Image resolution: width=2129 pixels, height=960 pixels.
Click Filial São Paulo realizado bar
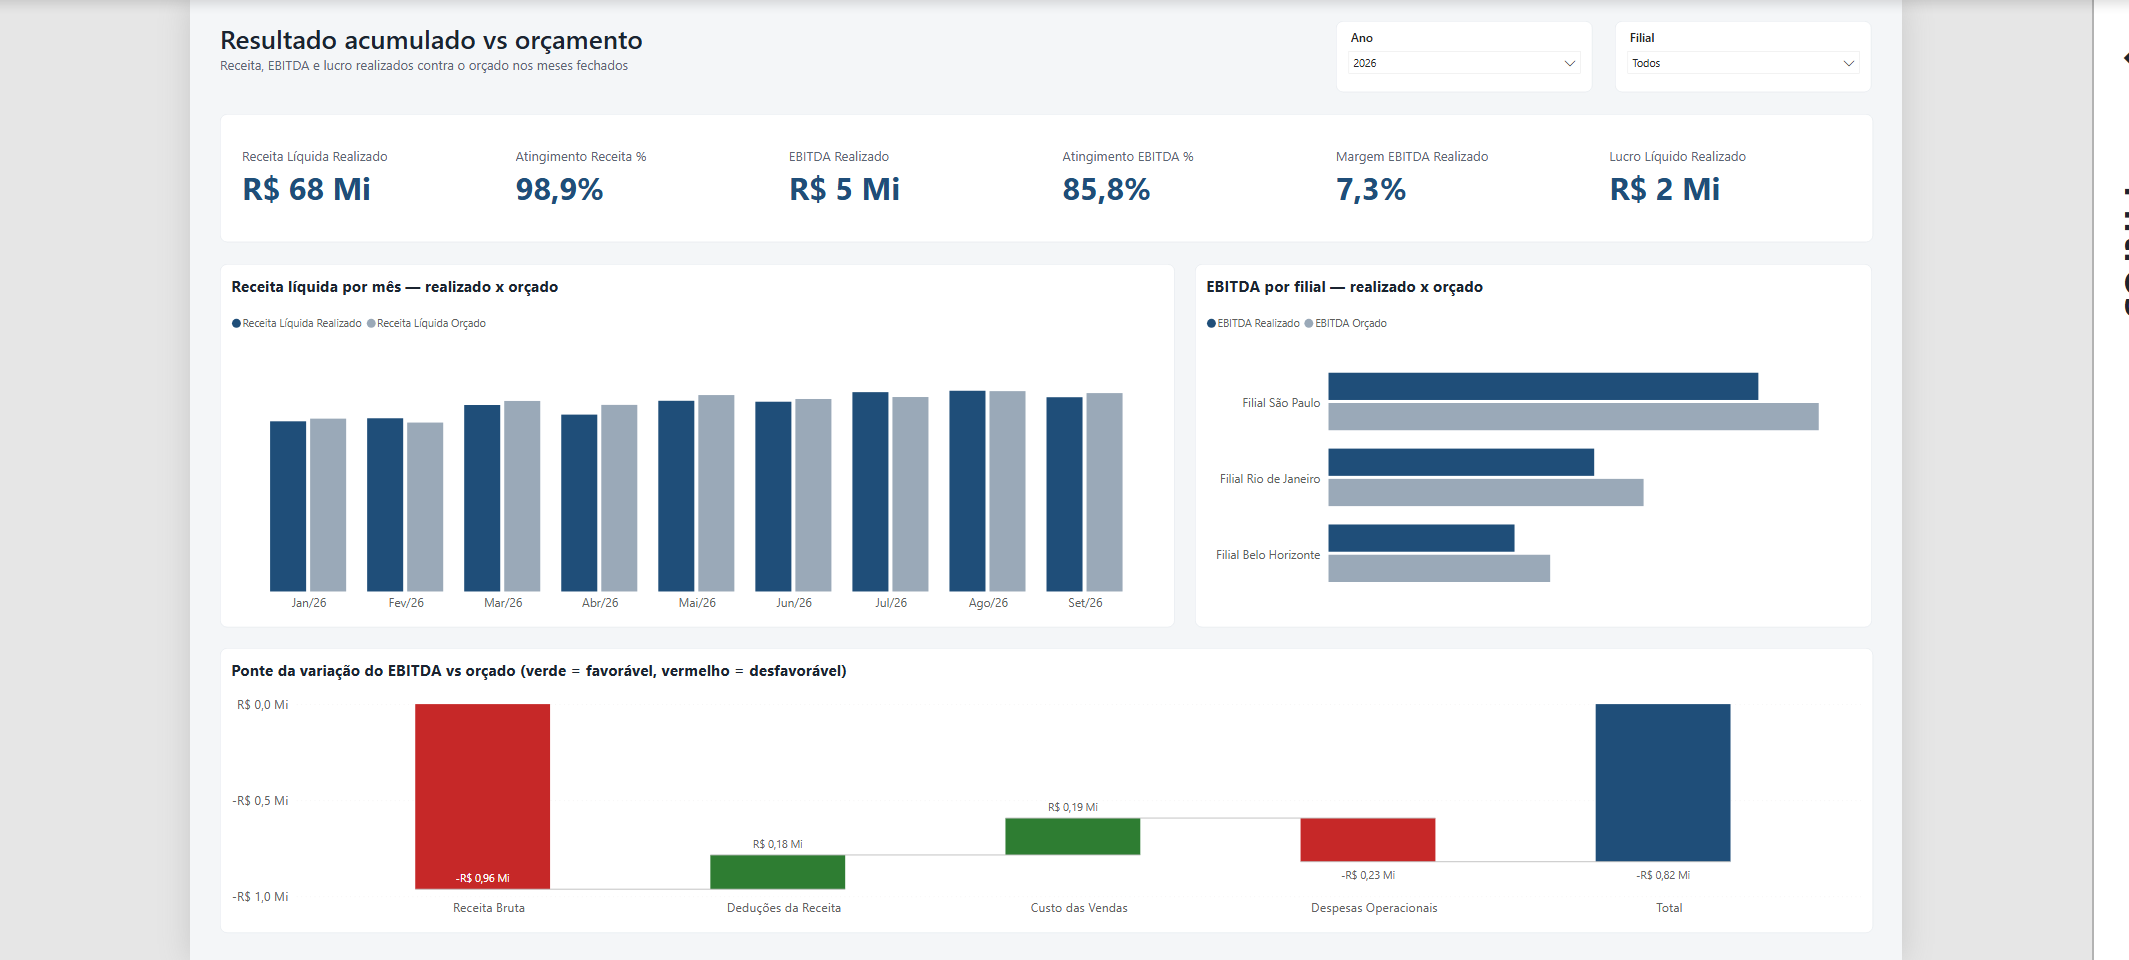pos(1543,386)
